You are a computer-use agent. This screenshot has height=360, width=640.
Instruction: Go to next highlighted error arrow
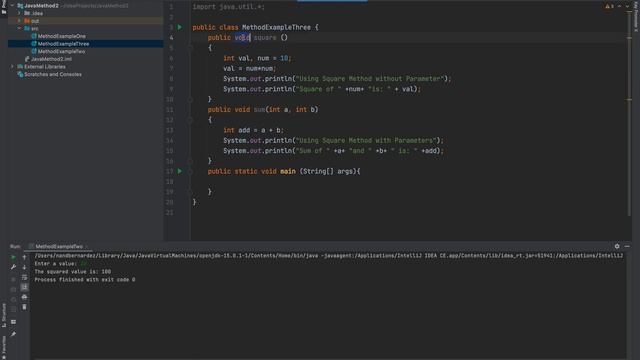point(627,6)
